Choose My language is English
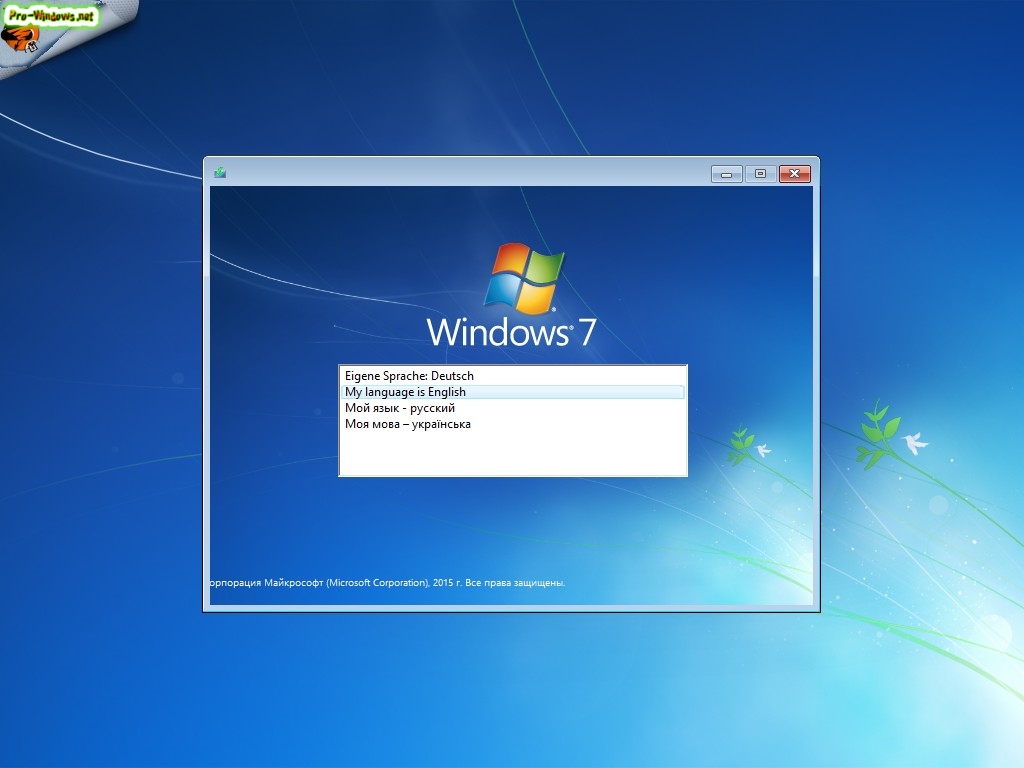 pos(513,392)
